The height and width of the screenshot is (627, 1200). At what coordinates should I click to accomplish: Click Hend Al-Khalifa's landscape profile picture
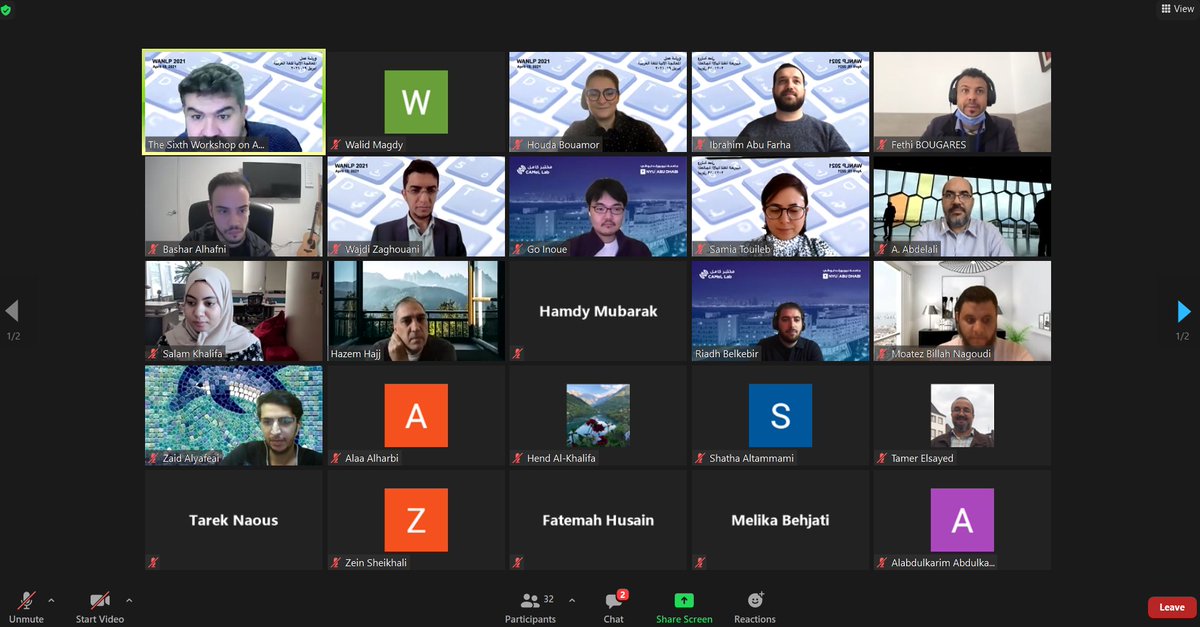point(598,415)
